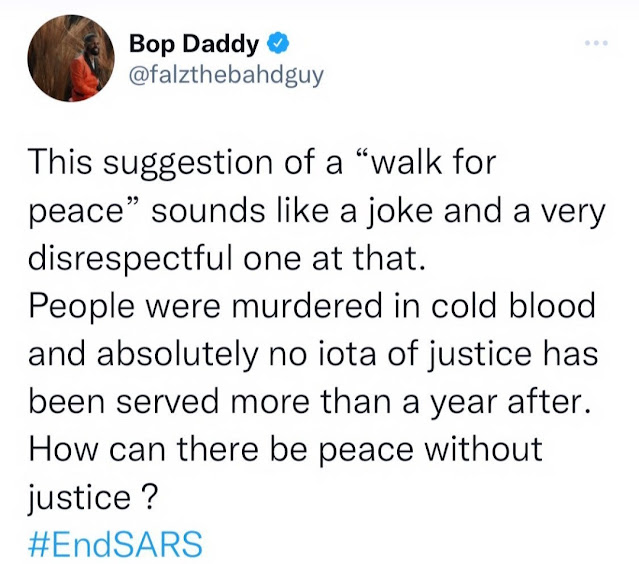Click the word "murdered" in the tweet
The width and height of the screenshot is (639, 564).
(307, 306)
